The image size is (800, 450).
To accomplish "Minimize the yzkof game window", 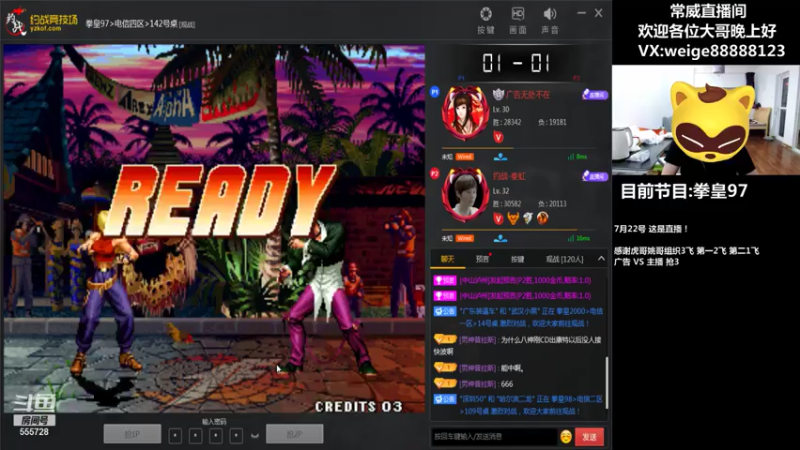I will coord(581,13).
